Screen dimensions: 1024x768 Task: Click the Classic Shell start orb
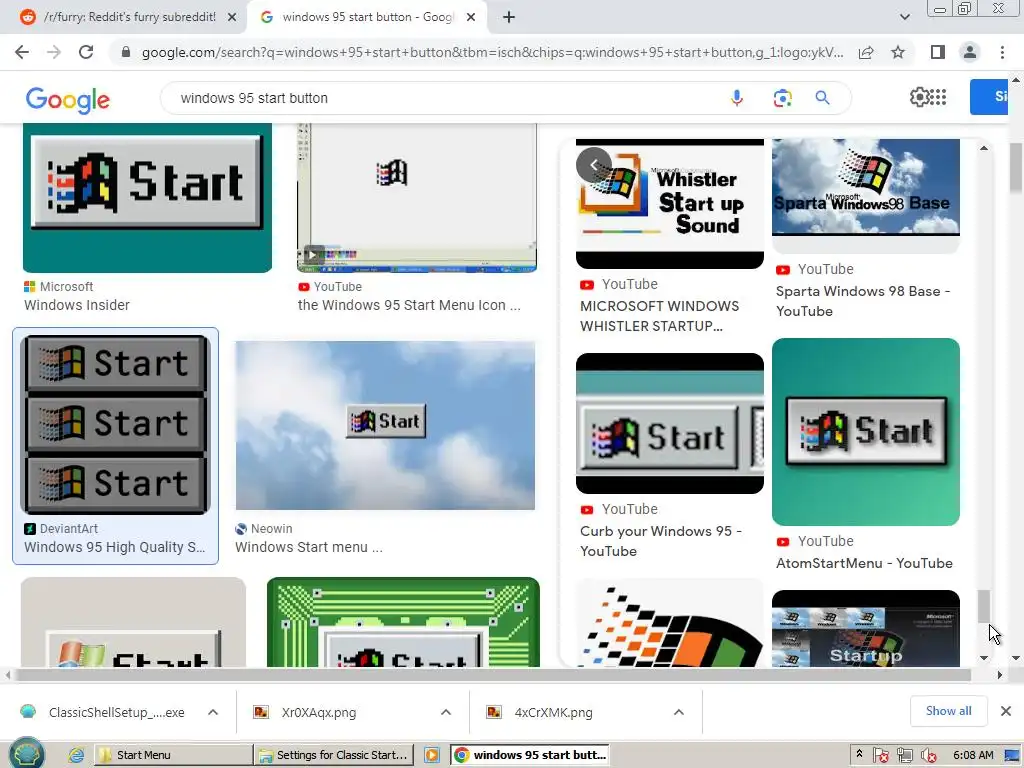pos(26,753)
